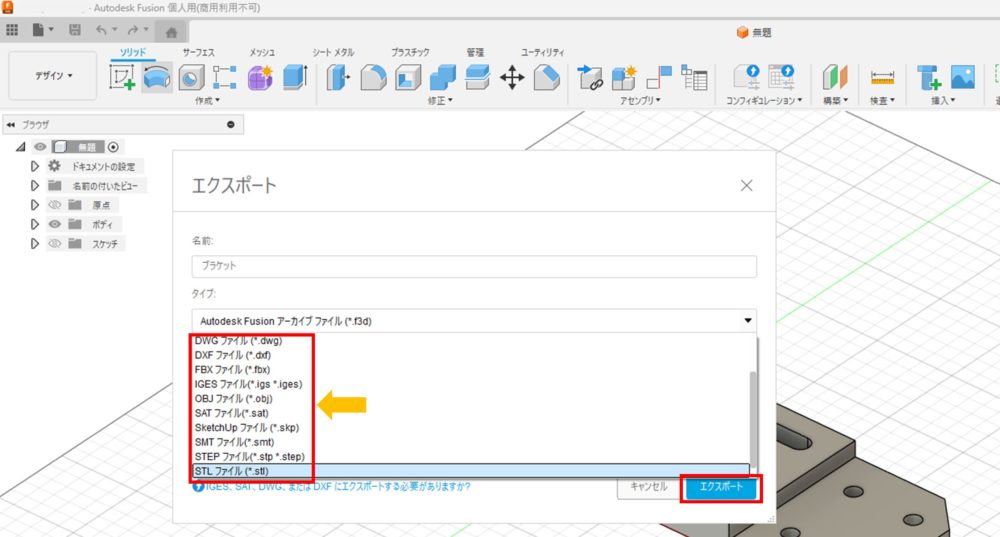This screenshot has height=537, width=1000.
Task: Click the New Component icon
Action: coord(624,77)
